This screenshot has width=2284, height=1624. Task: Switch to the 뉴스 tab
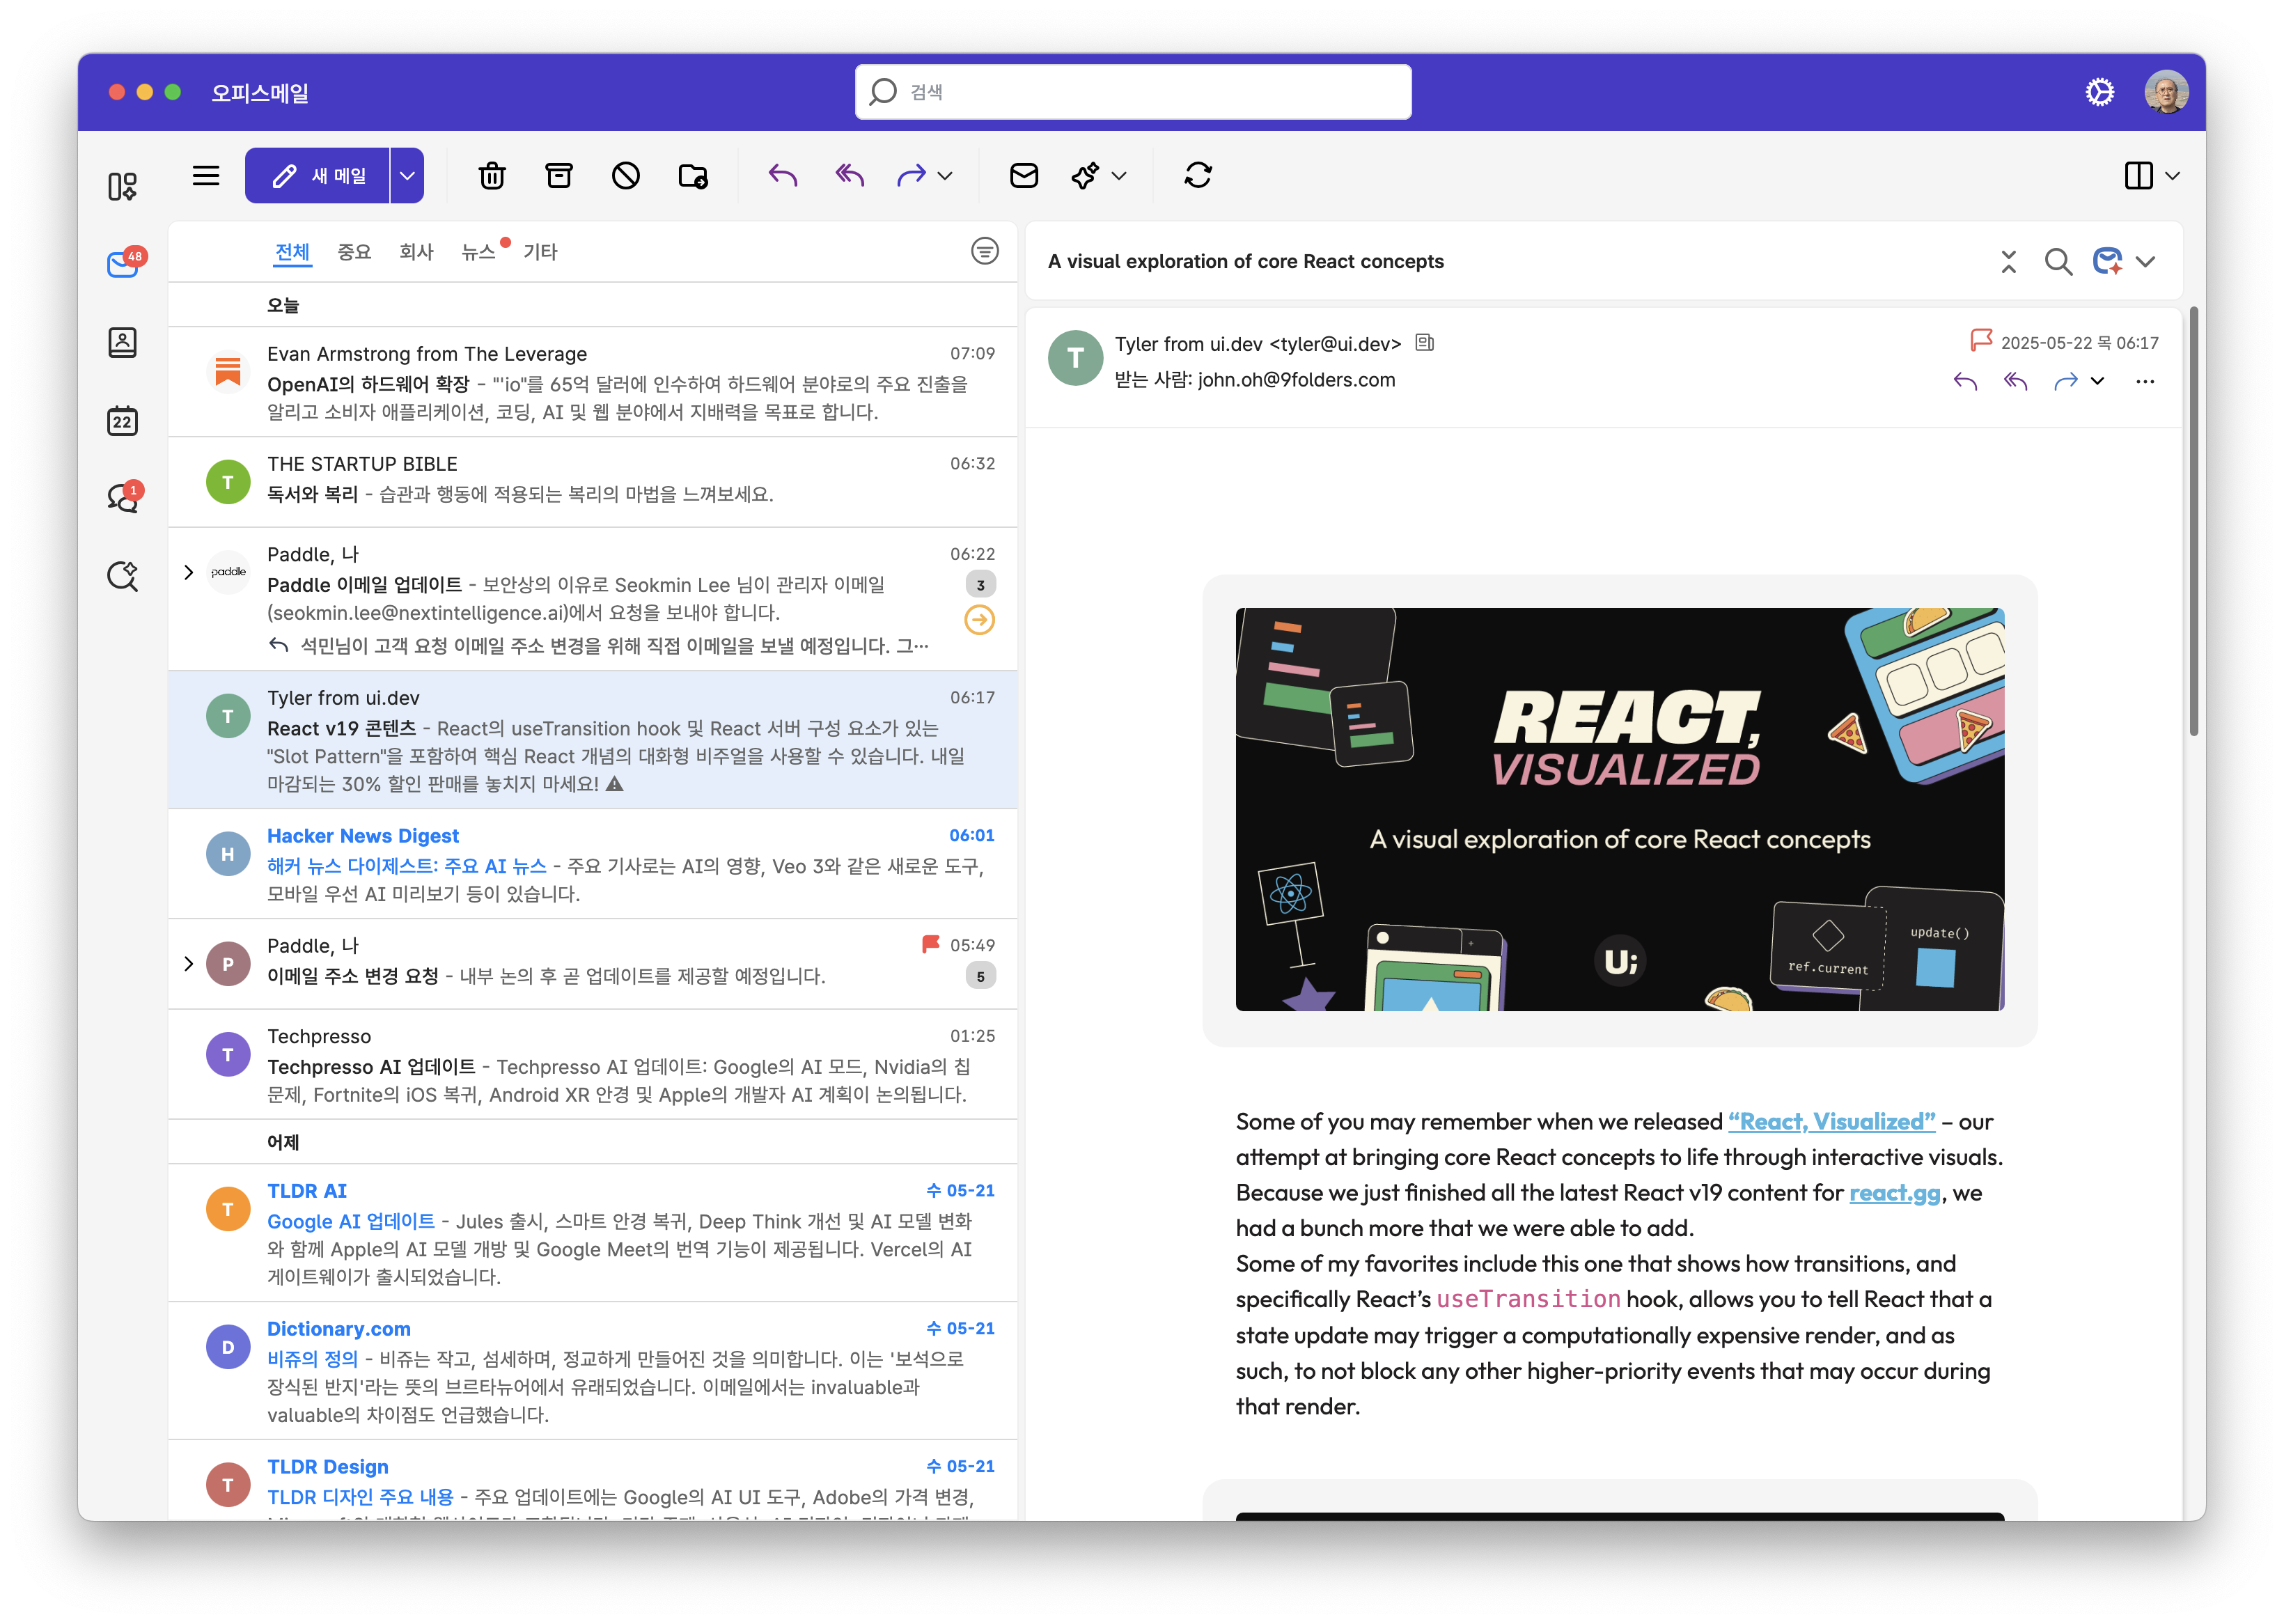(478, 252)
